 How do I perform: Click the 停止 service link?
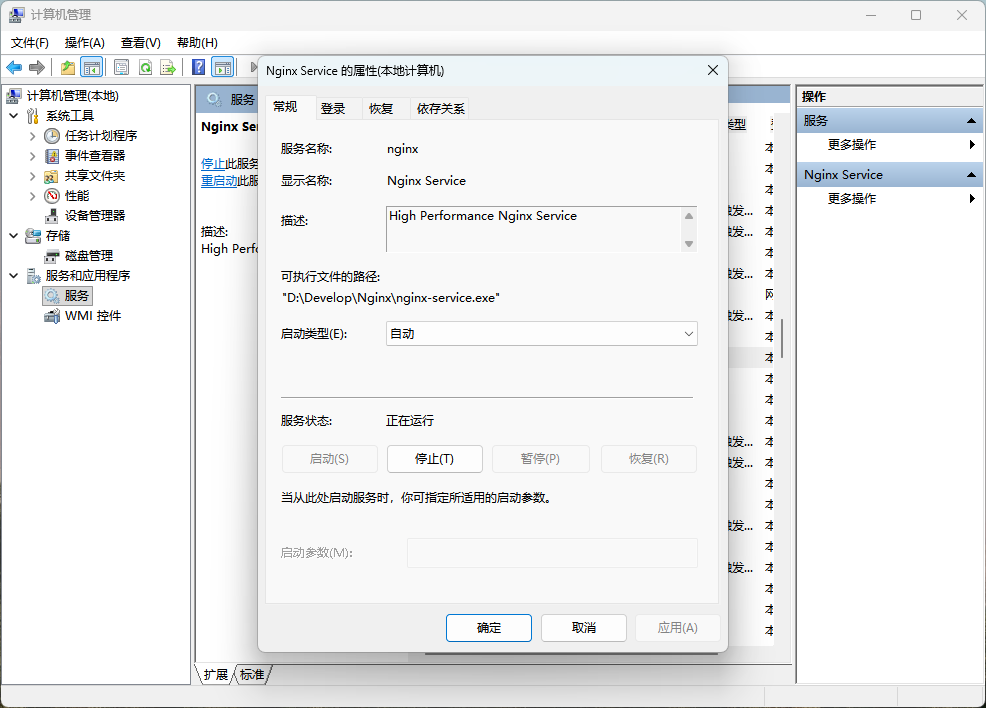pyautogui.click(x=213, y=164)
